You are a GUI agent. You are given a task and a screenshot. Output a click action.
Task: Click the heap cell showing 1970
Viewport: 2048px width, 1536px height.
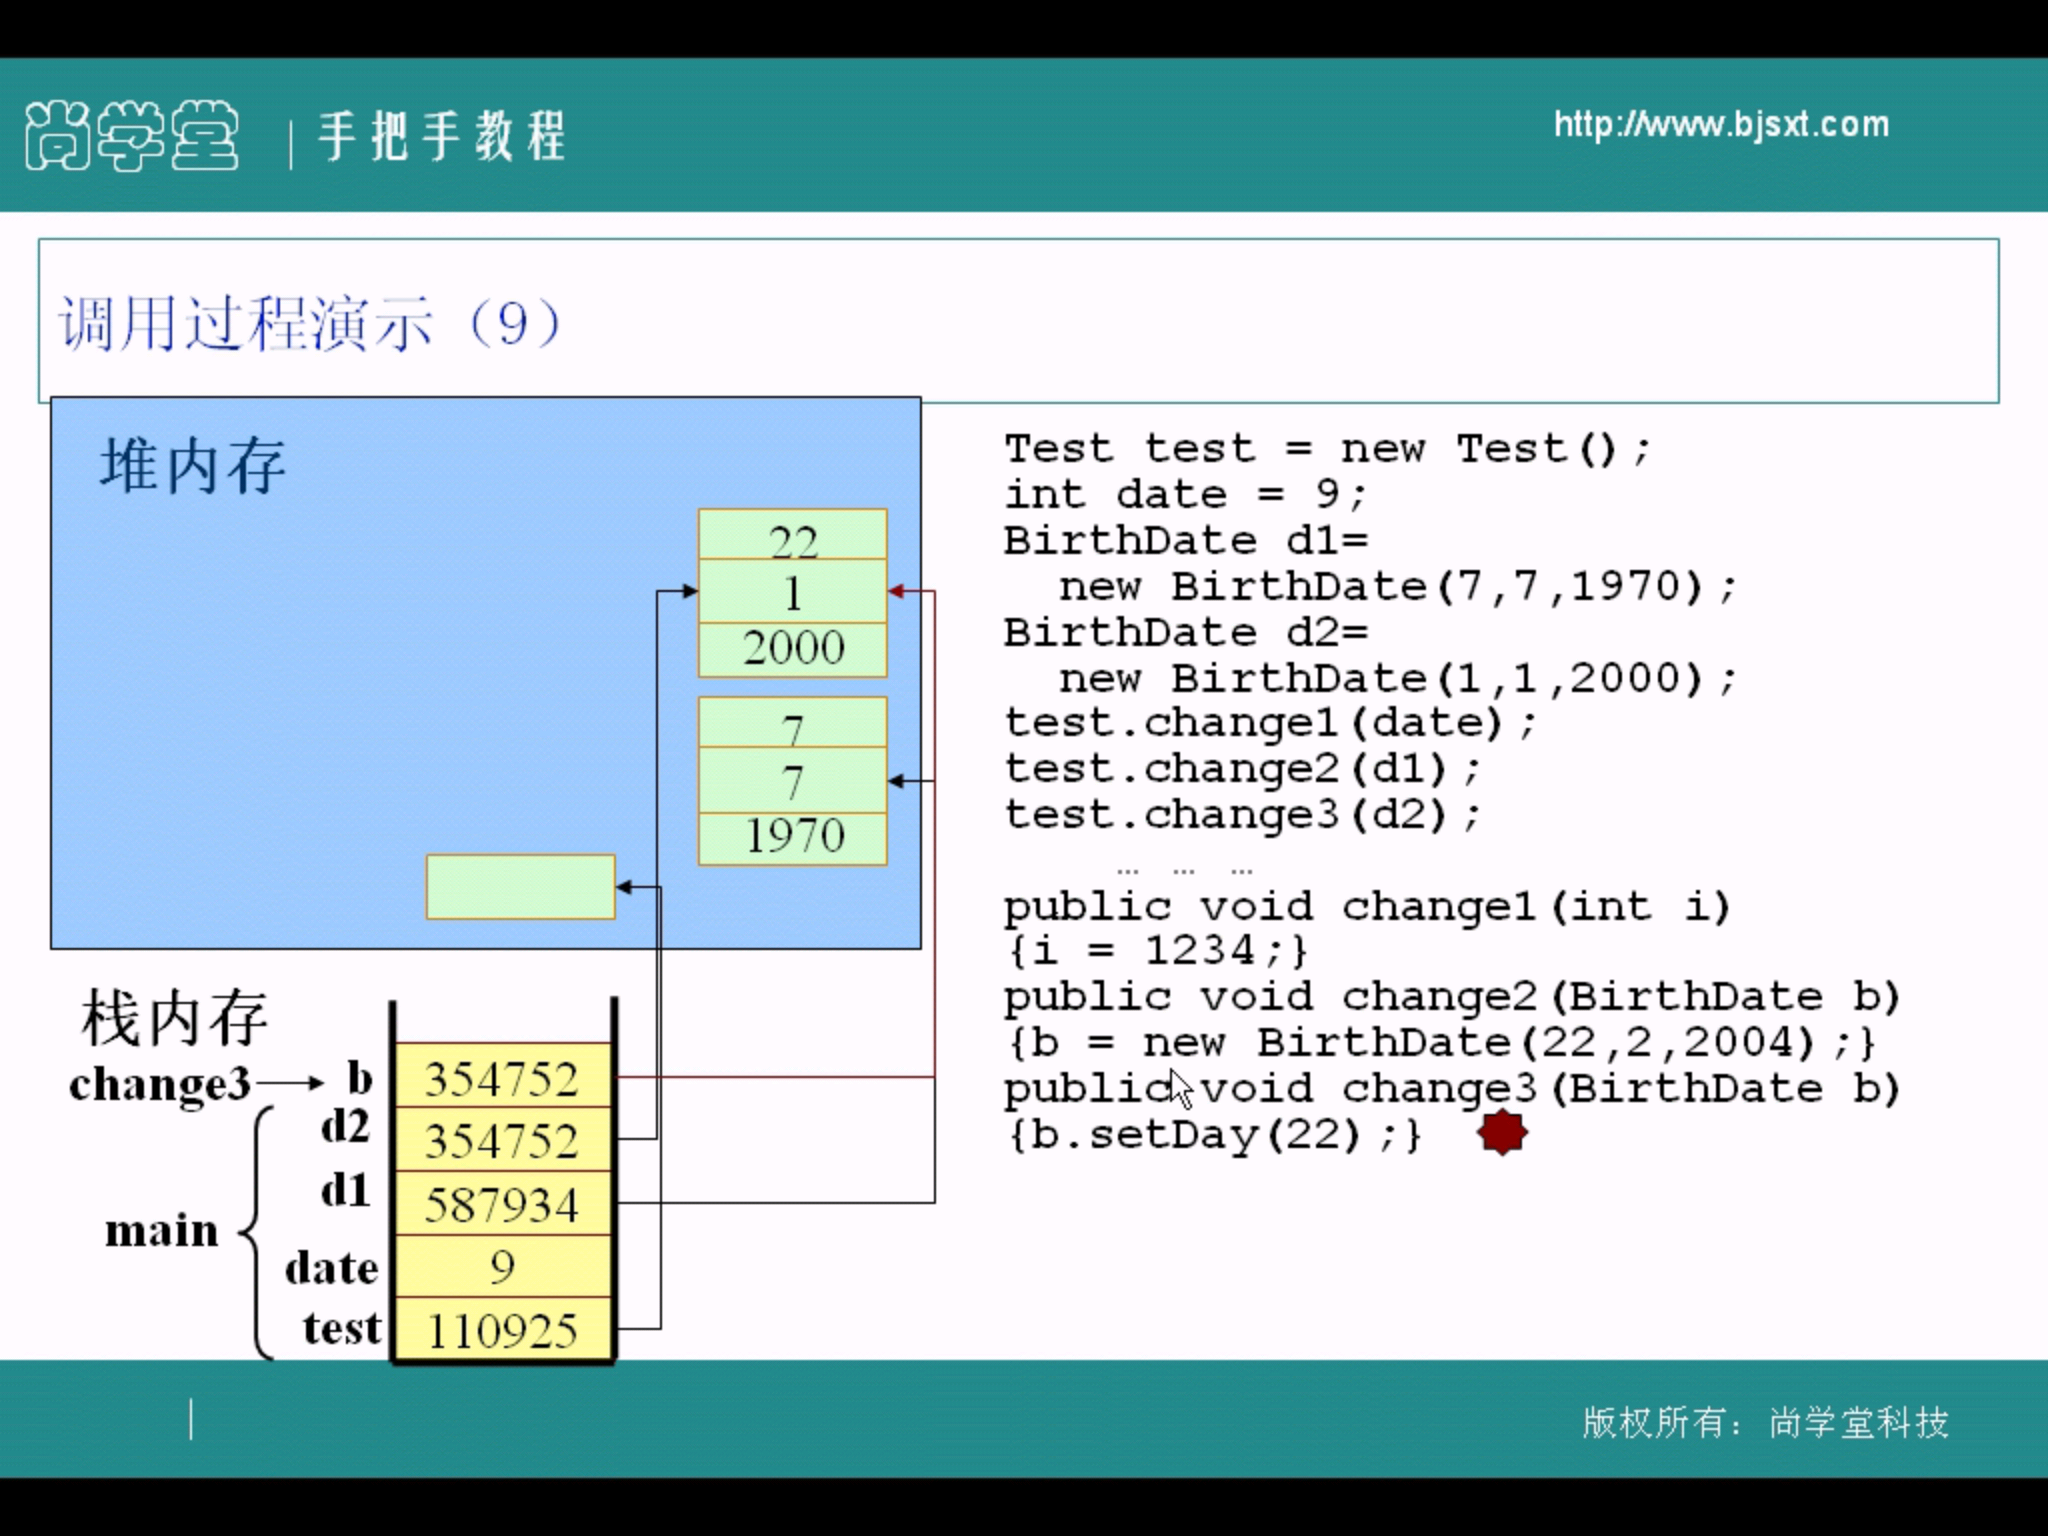793,837
